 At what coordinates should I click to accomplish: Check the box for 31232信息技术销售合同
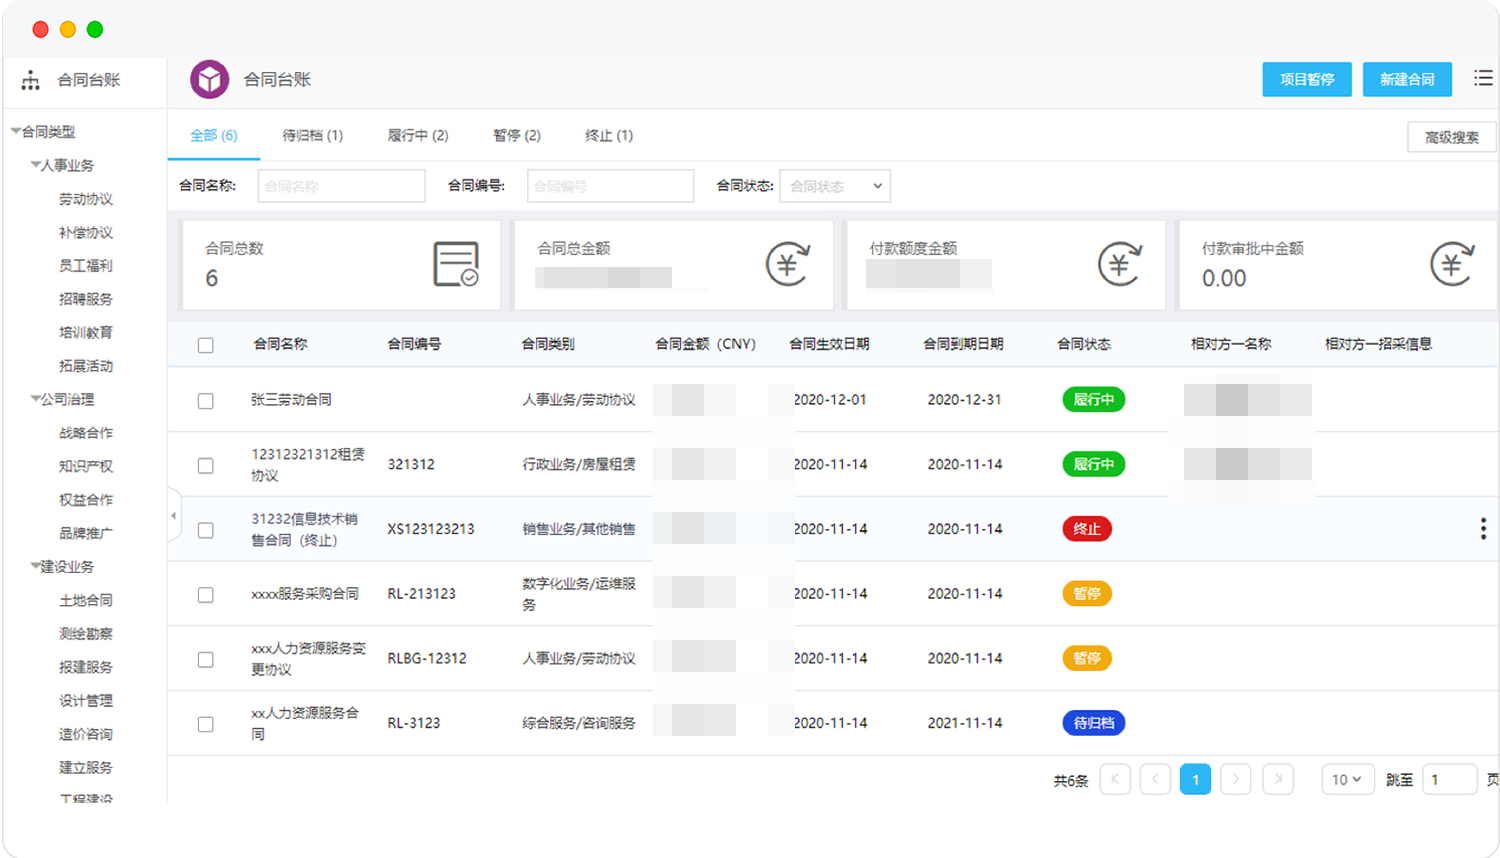[x=206, y=530]
